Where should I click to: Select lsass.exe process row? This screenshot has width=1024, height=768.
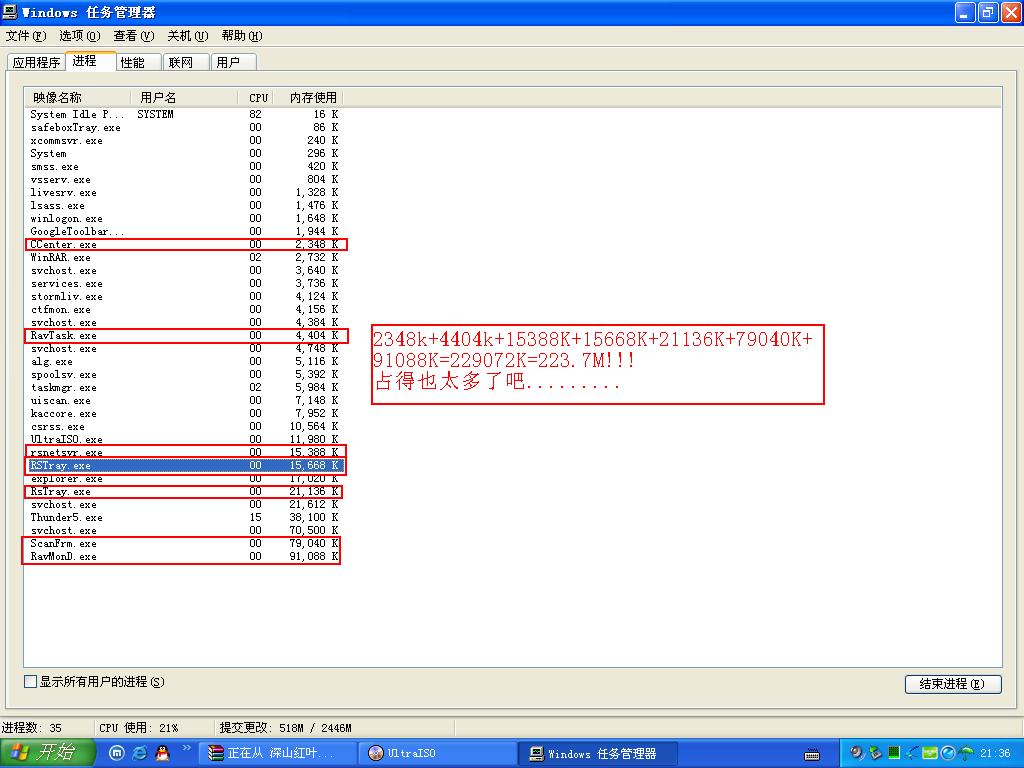(184, 206)
